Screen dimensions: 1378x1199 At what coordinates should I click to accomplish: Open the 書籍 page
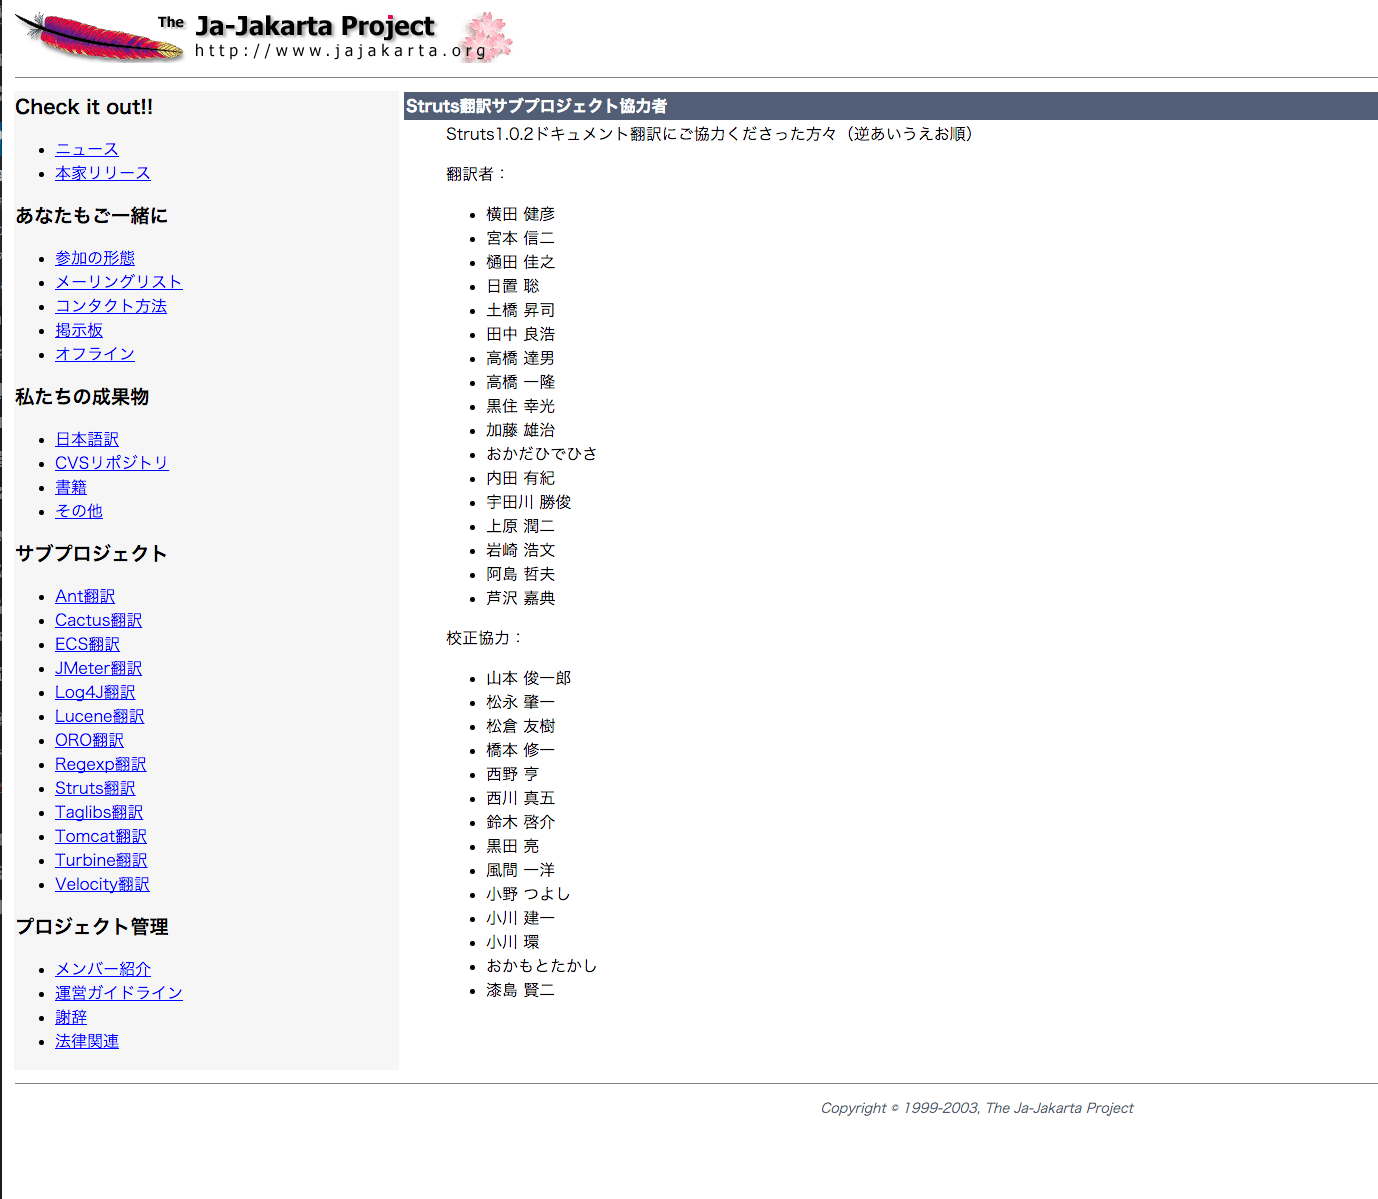point(70,487)
